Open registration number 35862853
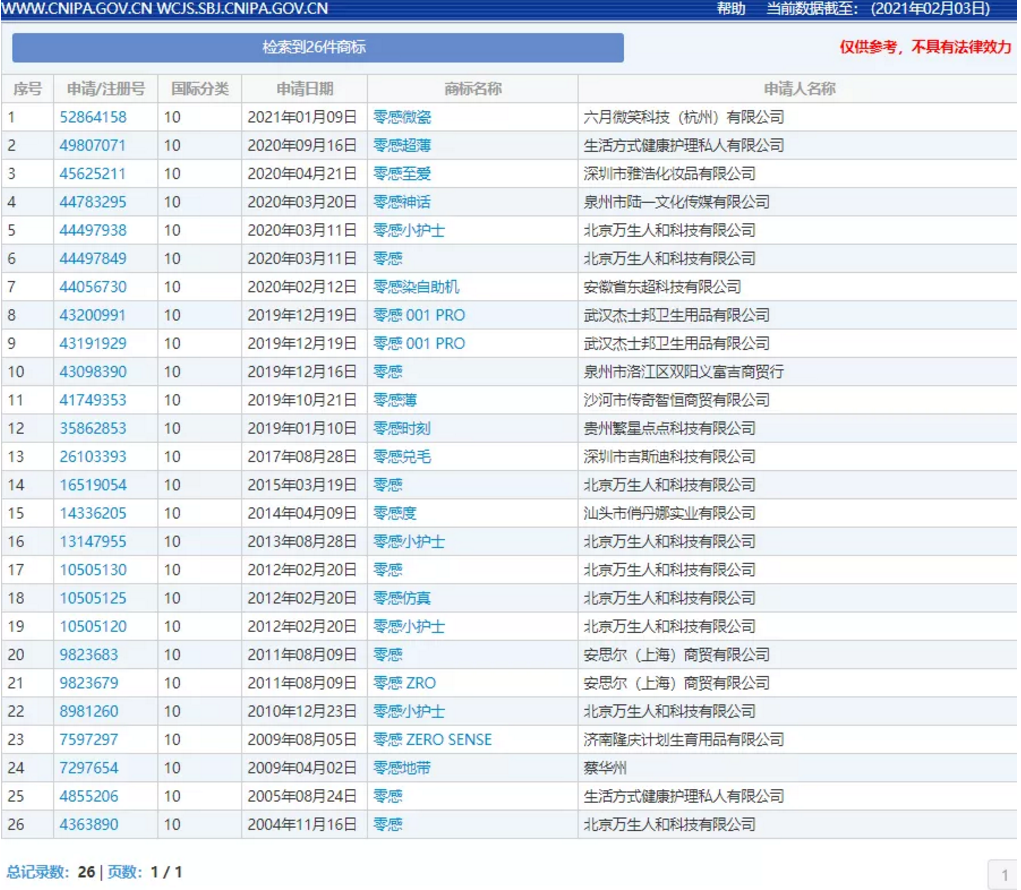1021x890 pixels. (x=93, y=428)
